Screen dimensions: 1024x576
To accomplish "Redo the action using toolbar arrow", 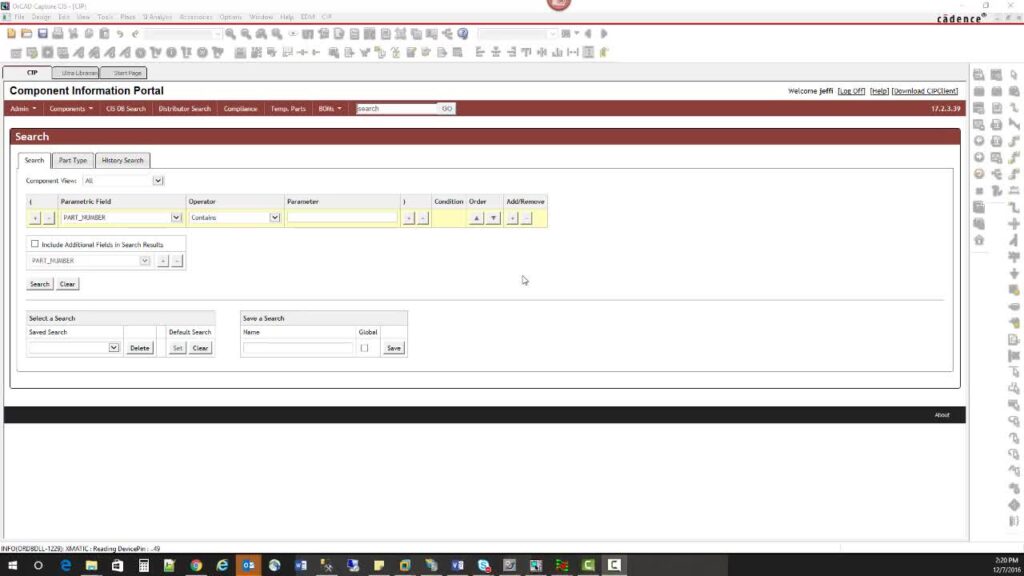I will point(135,34).
